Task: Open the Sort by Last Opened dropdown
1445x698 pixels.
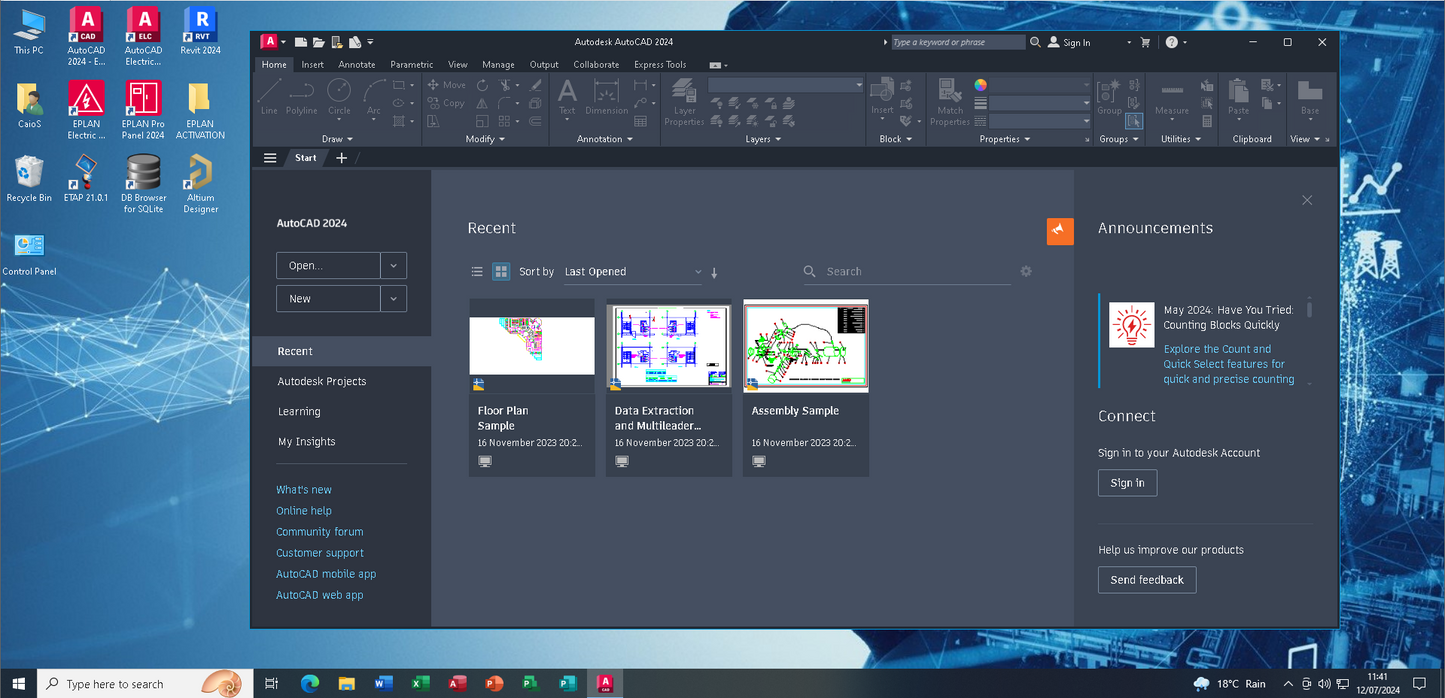Action: [633, 272]
